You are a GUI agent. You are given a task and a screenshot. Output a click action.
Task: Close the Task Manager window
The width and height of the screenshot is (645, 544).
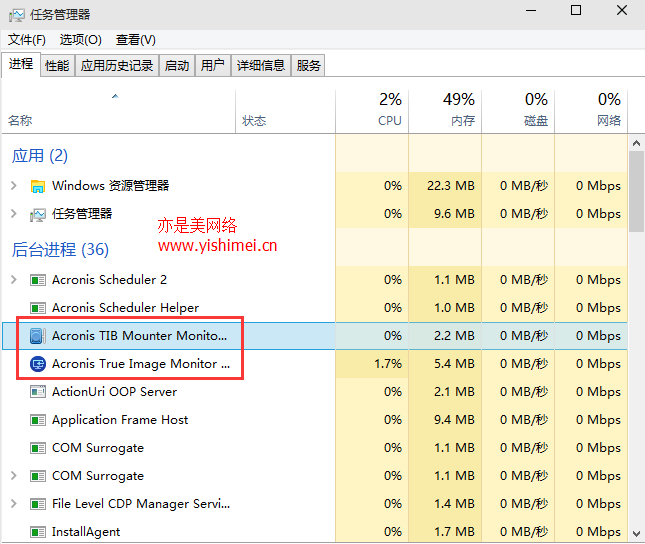pos(622,11)
